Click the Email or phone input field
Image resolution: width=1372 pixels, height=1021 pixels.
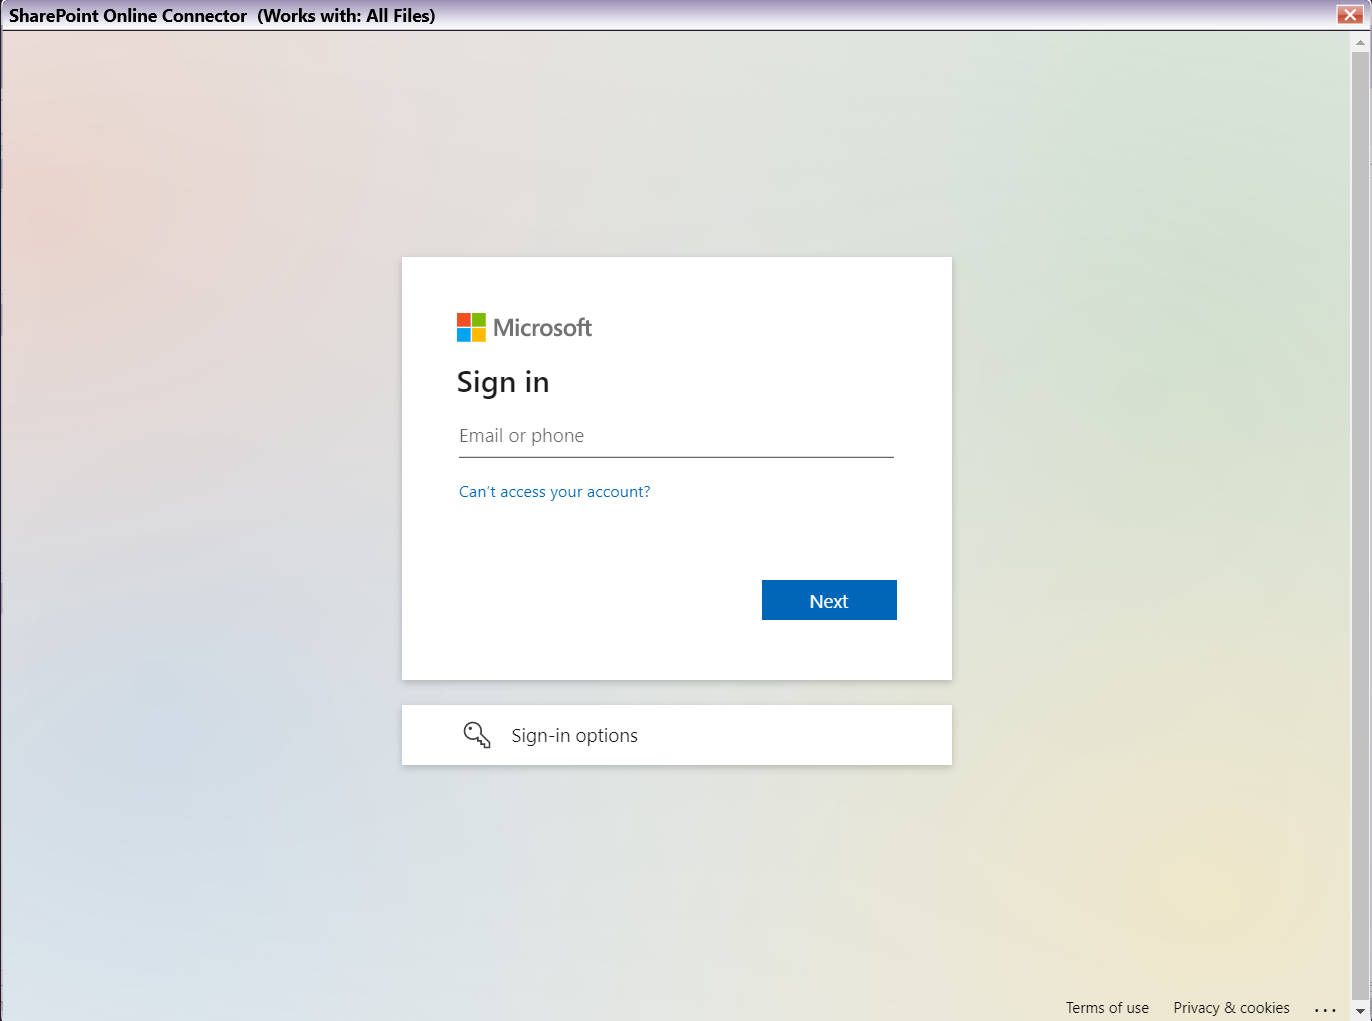click(676, 436)
